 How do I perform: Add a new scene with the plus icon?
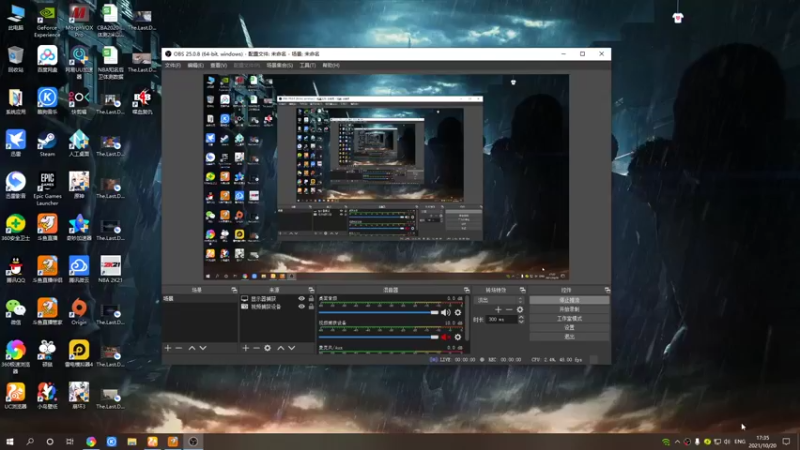point(168,348)
